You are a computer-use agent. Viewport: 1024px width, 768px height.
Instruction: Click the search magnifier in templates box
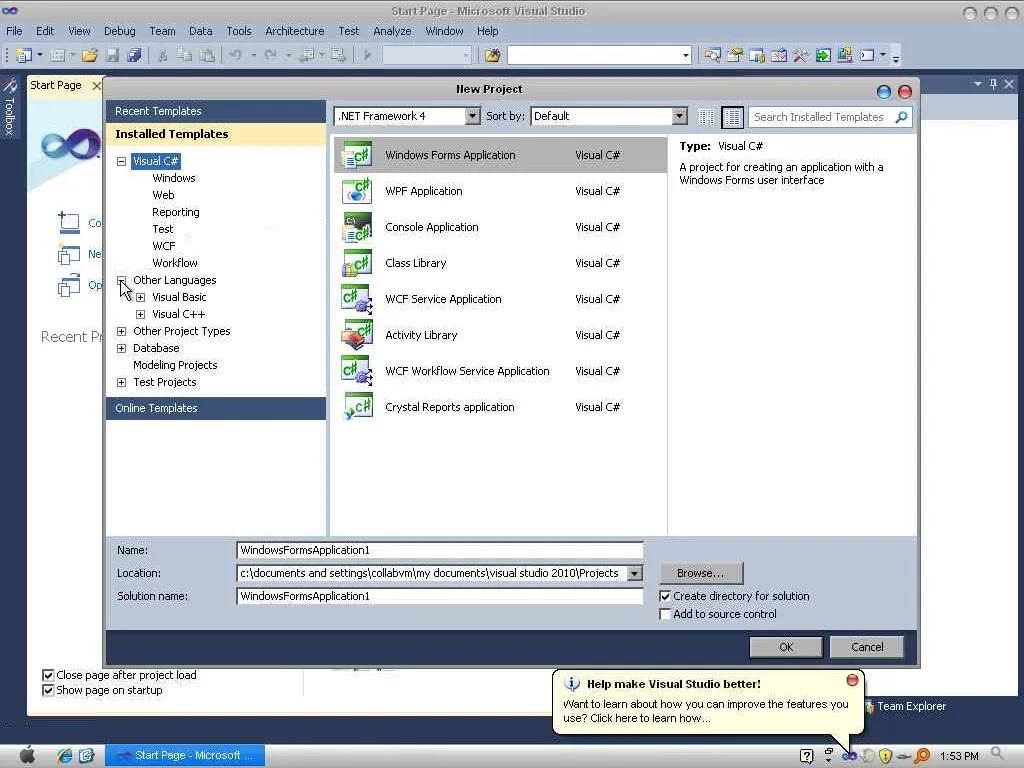[x=901, y=117]
